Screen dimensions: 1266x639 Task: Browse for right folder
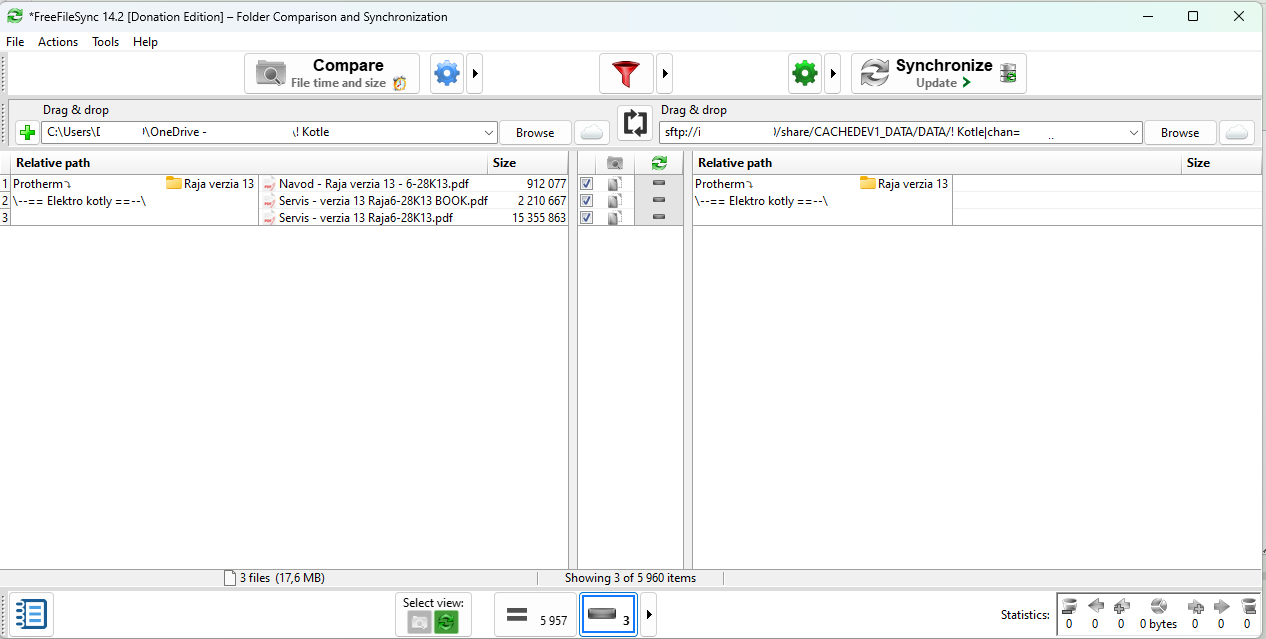click(1180, 132)
